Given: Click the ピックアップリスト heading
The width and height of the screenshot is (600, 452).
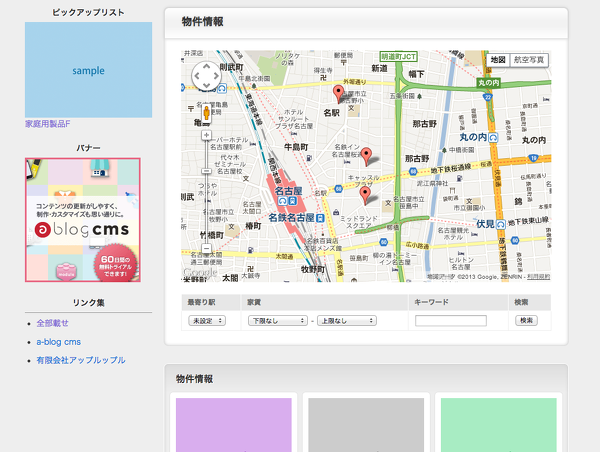Looking at the screenshot, I should [x=88, y=12].
